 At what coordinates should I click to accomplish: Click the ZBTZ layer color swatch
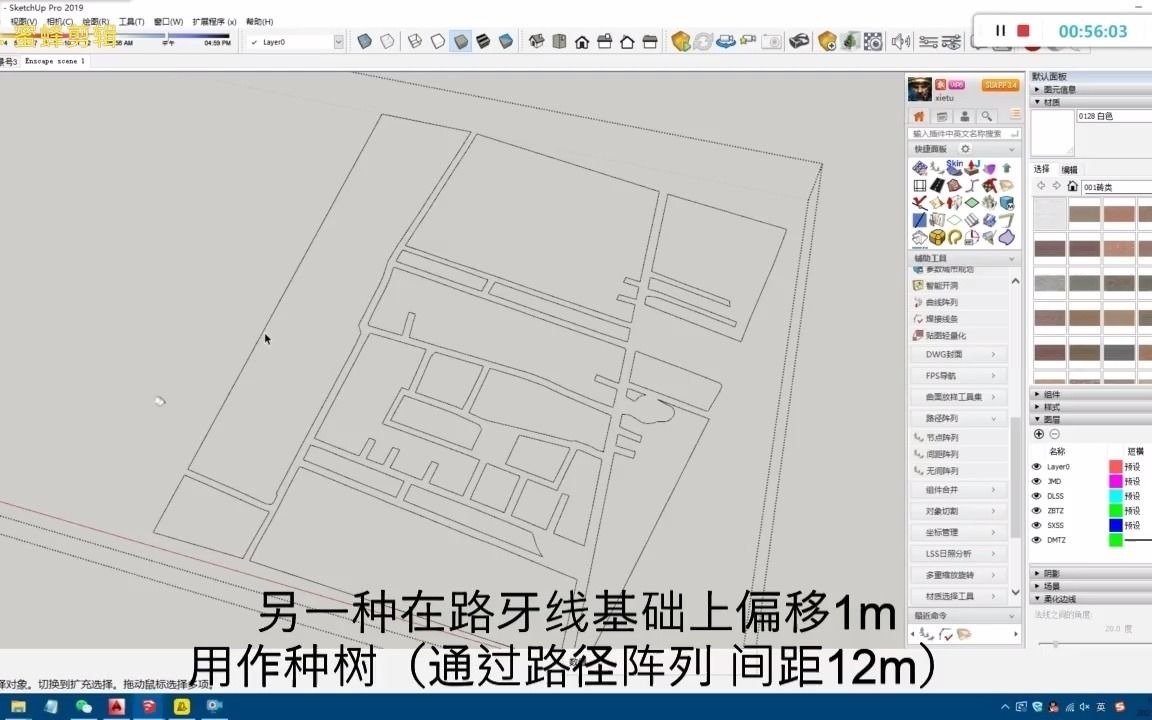click(x=1116, y=510)
